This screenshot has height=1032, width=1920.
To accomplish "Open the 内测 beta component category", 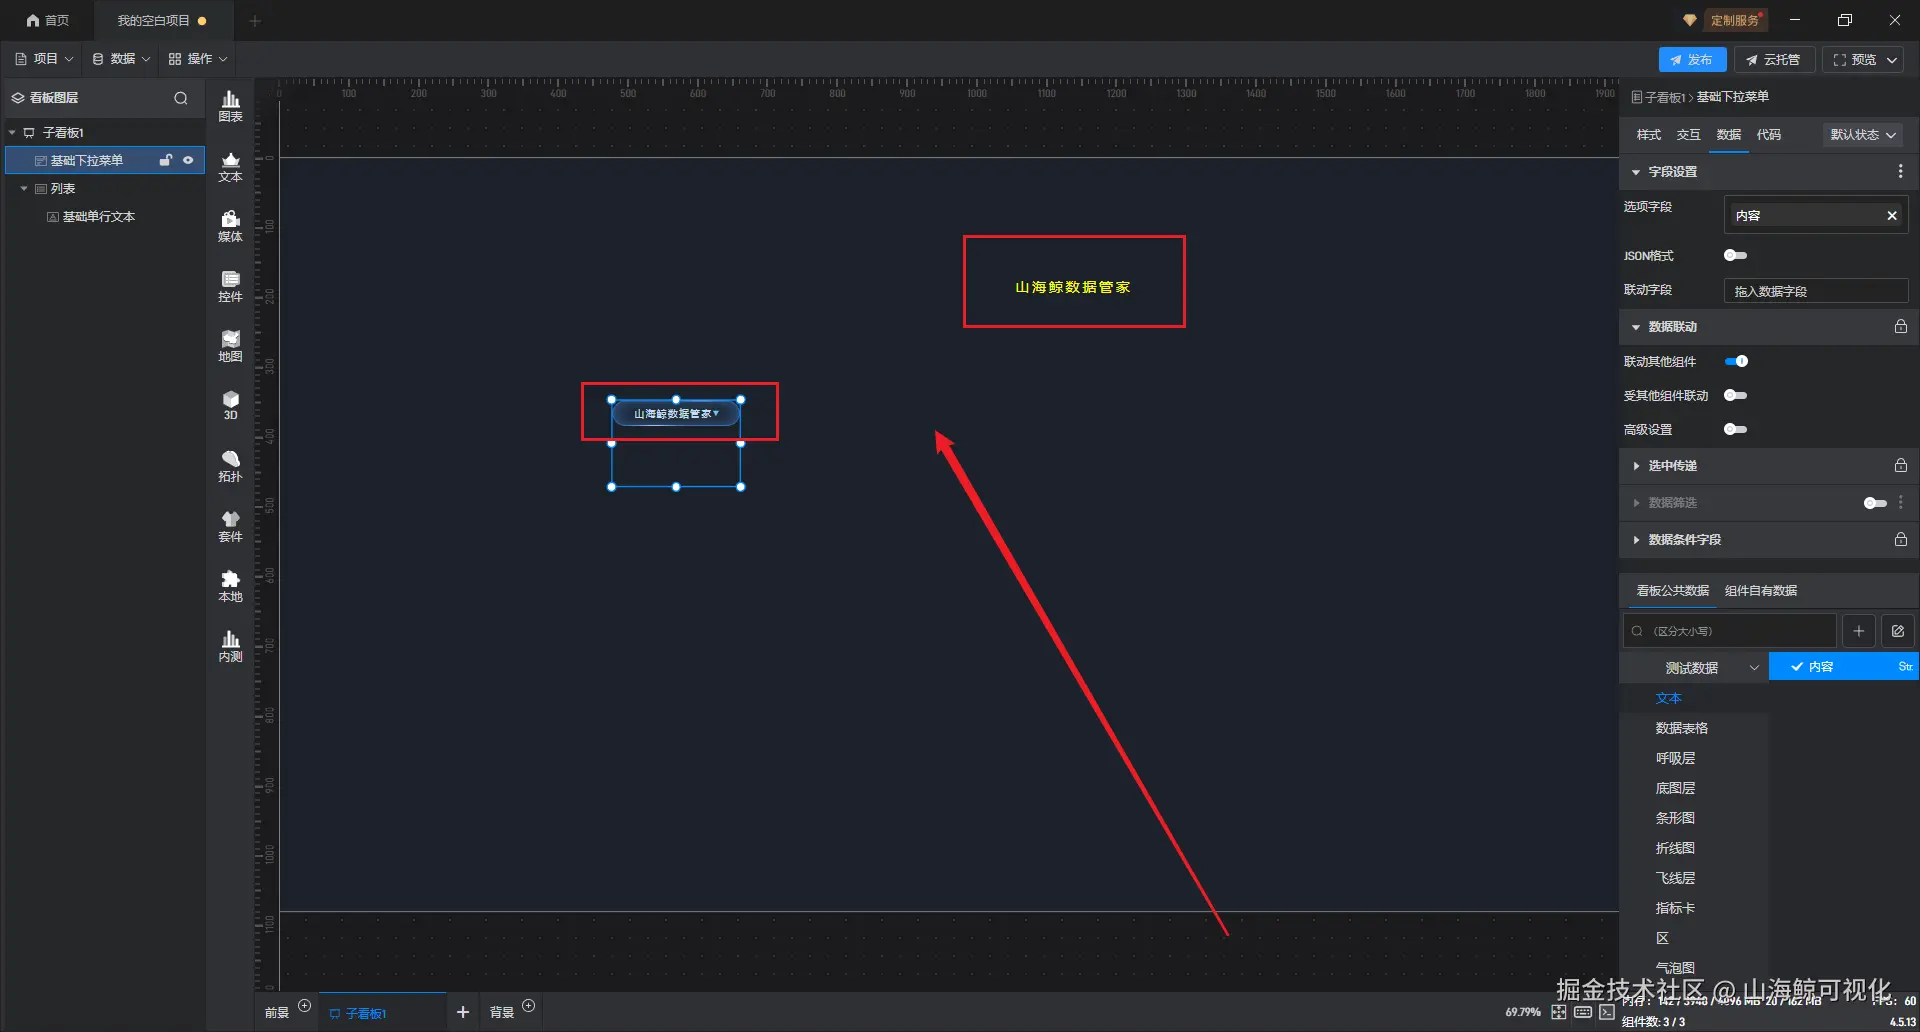I will point(230,646).
